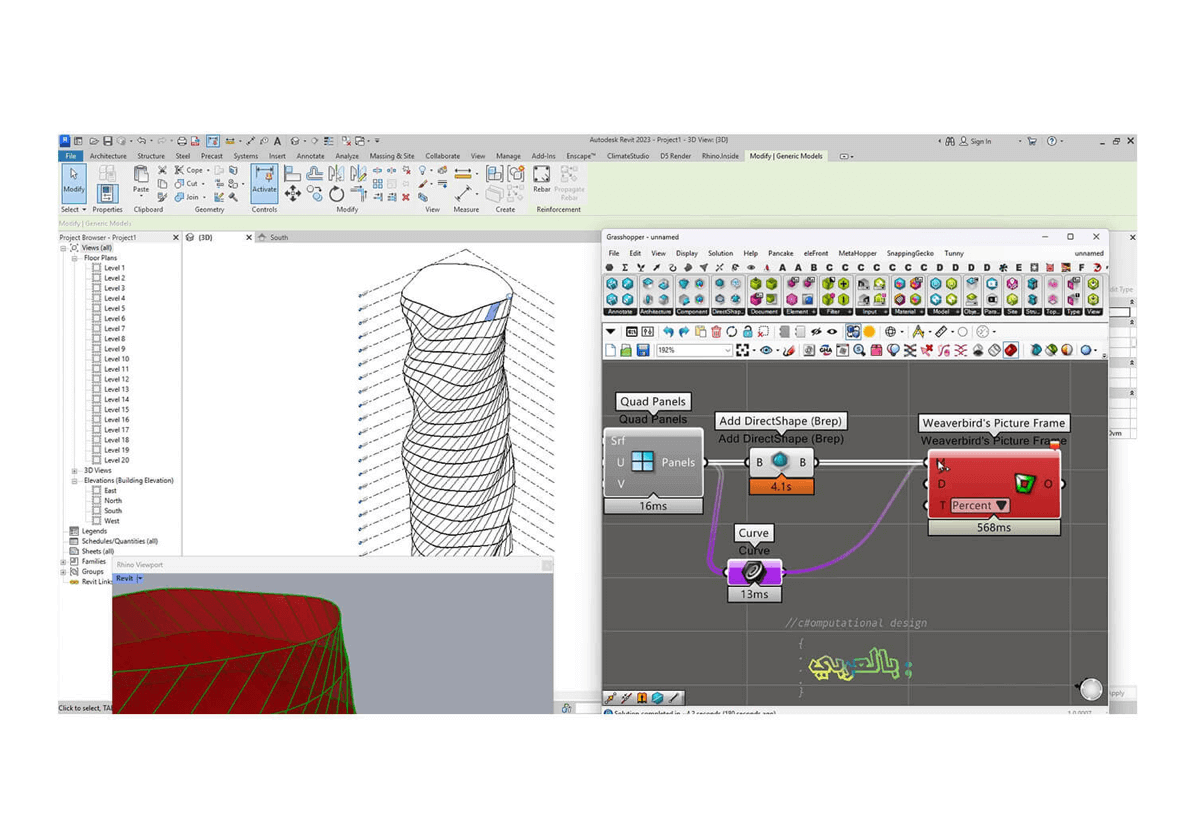Open the Grasshopper zoom percentage dropdown
1196x826 pixels.
[727, 351]
